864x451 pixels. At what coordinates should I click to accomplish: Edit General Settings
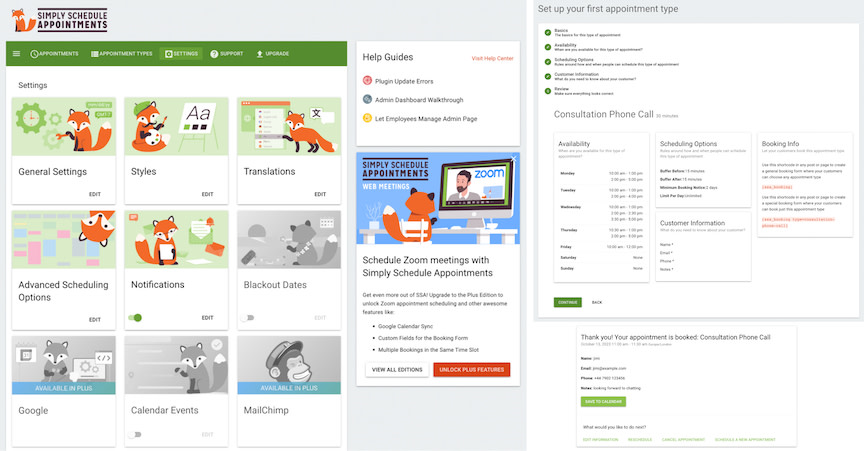tap(95, 194)
